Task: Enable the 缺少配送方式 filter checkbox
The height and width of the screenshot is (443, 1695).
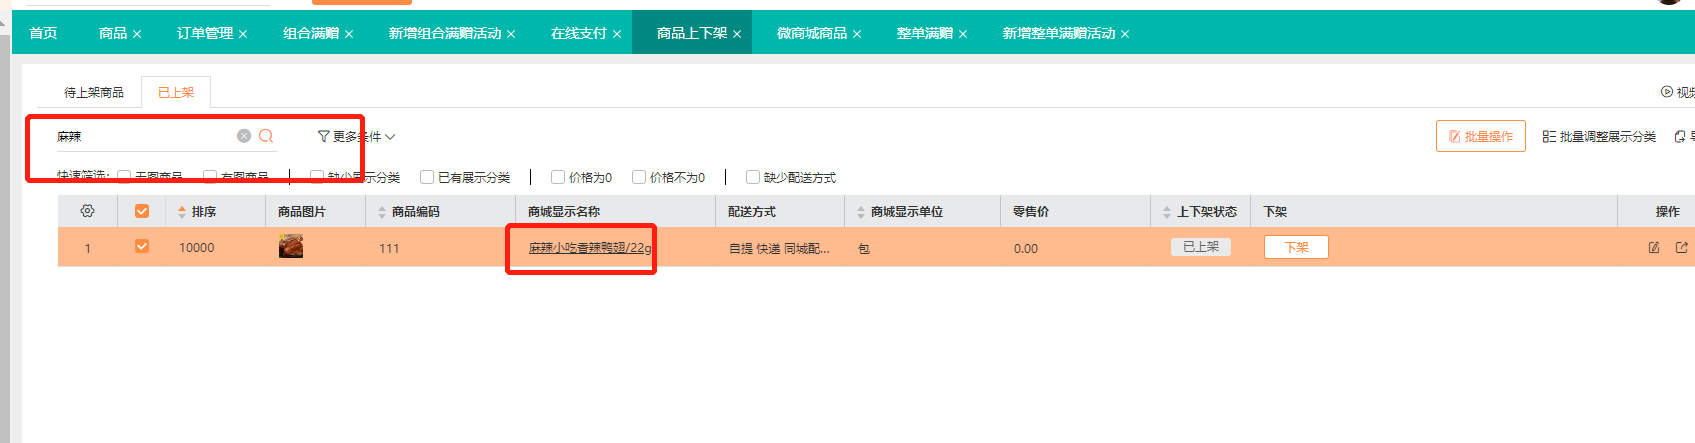Action: click(x=753, y=177)
